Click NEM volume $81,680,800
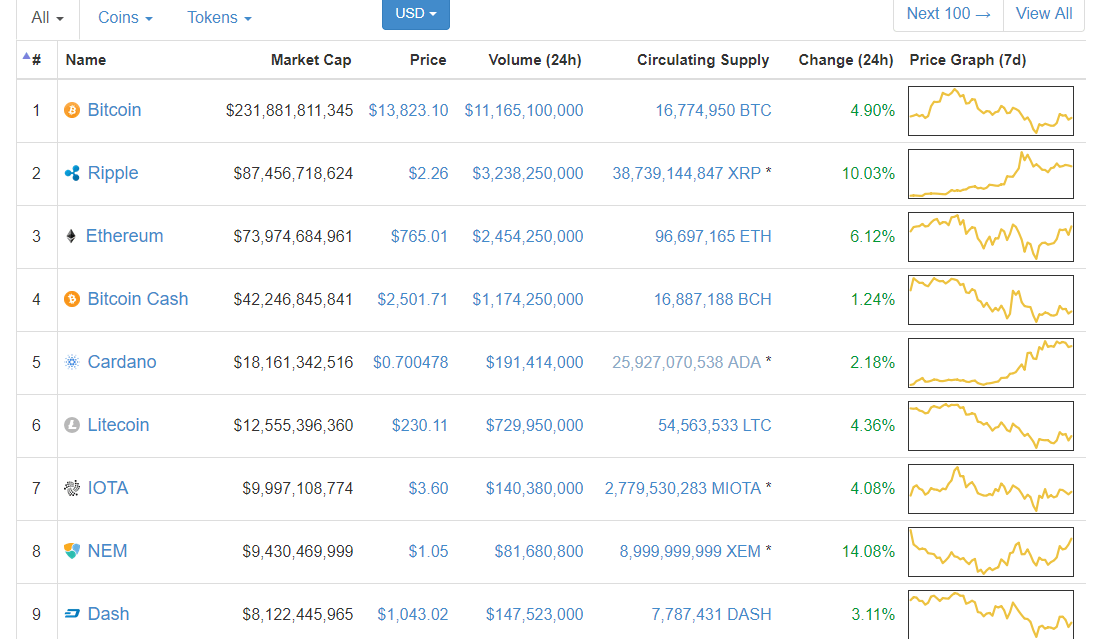This screenshot has width=1118, height=639. point(538,551)
